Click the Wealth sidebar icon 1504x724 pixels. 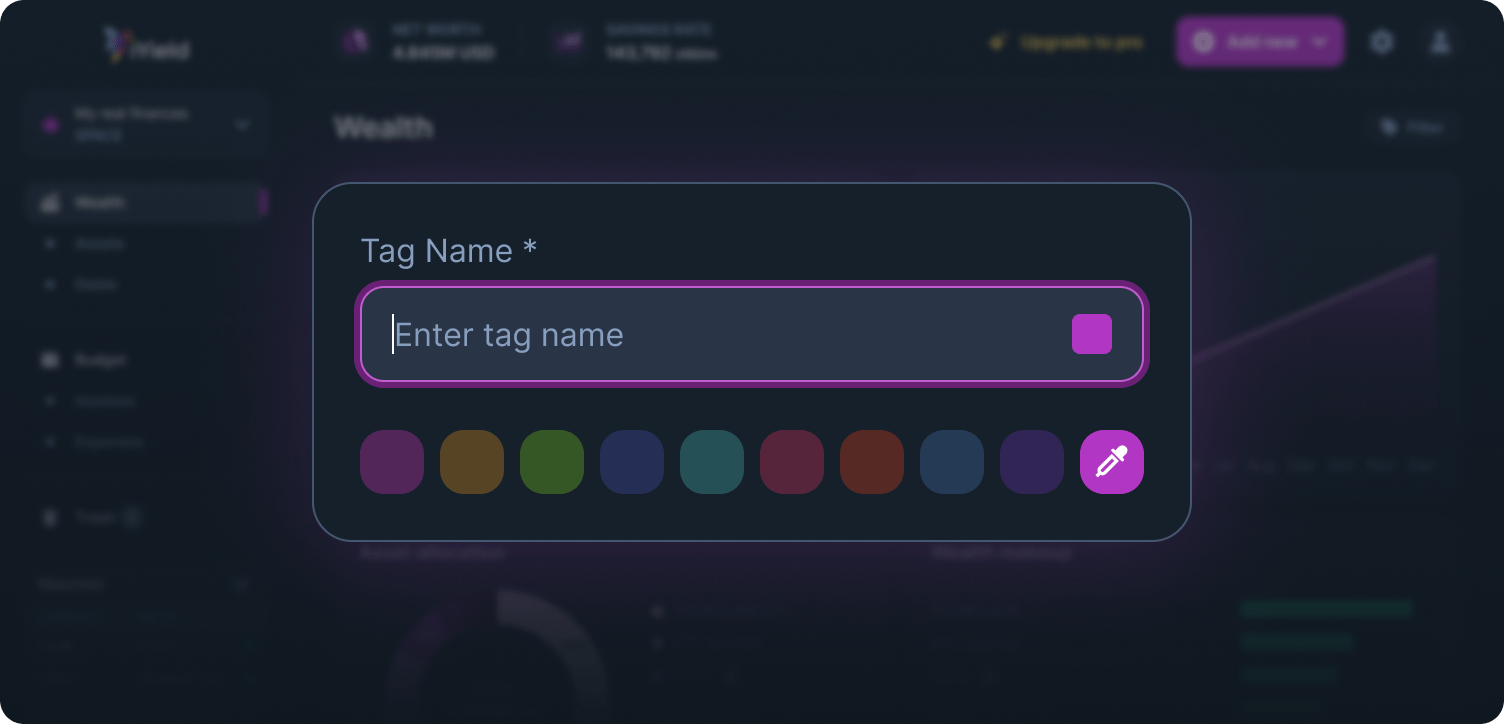coord(50,202)
